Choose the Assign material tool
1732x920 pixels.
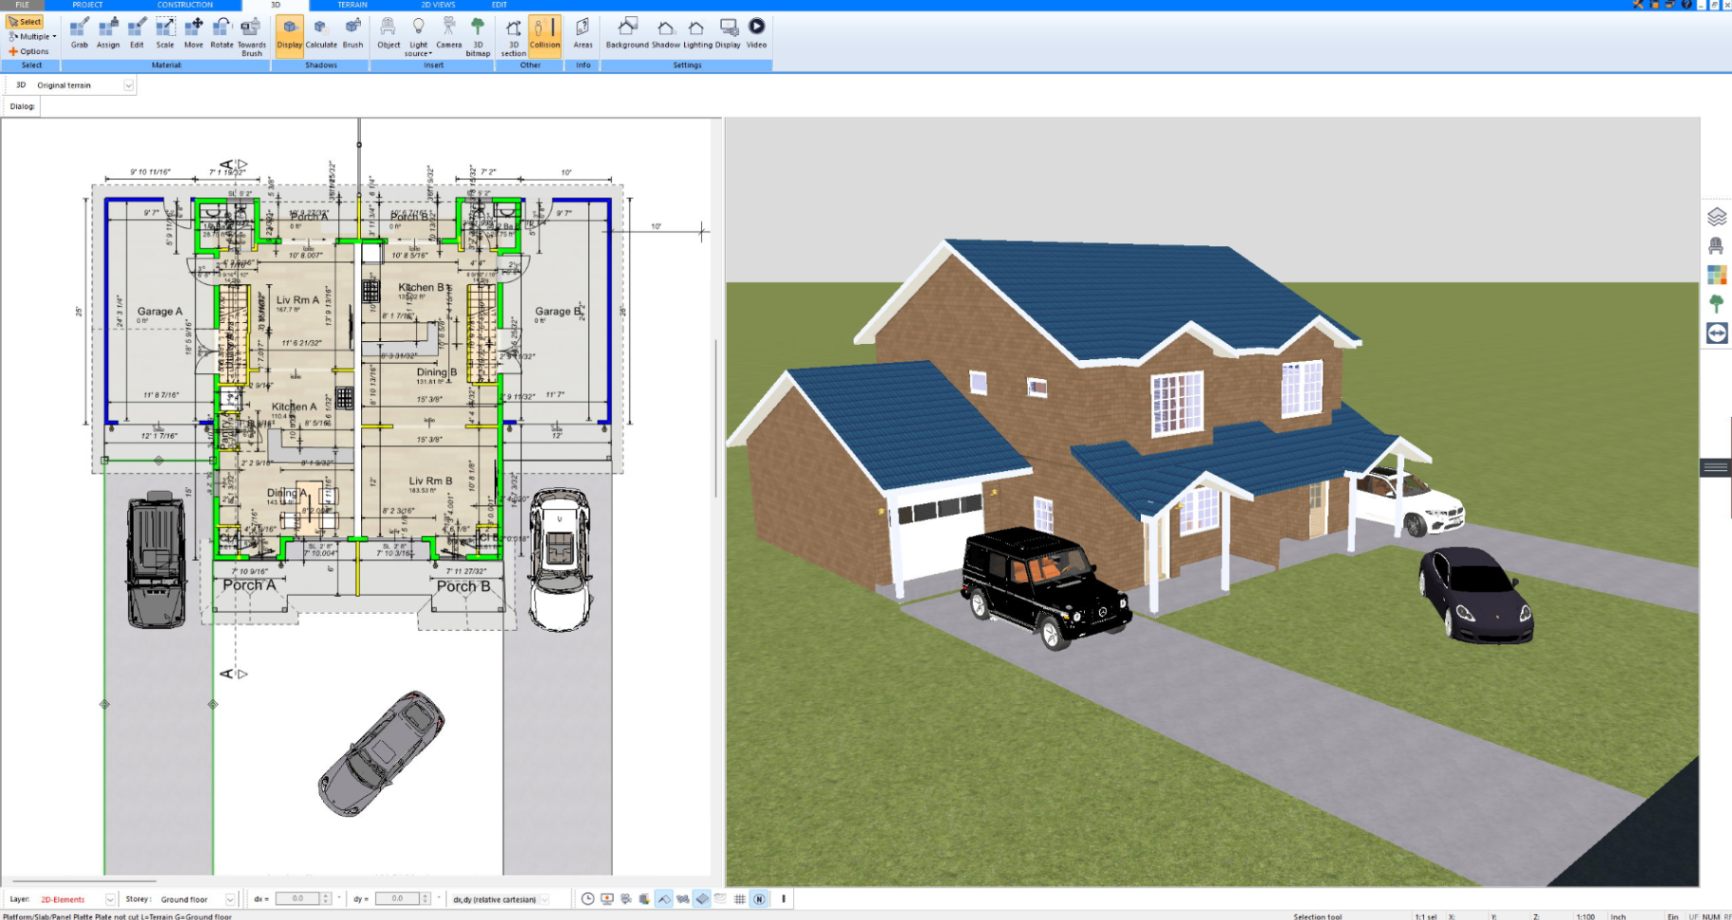(x=108, y=33)
